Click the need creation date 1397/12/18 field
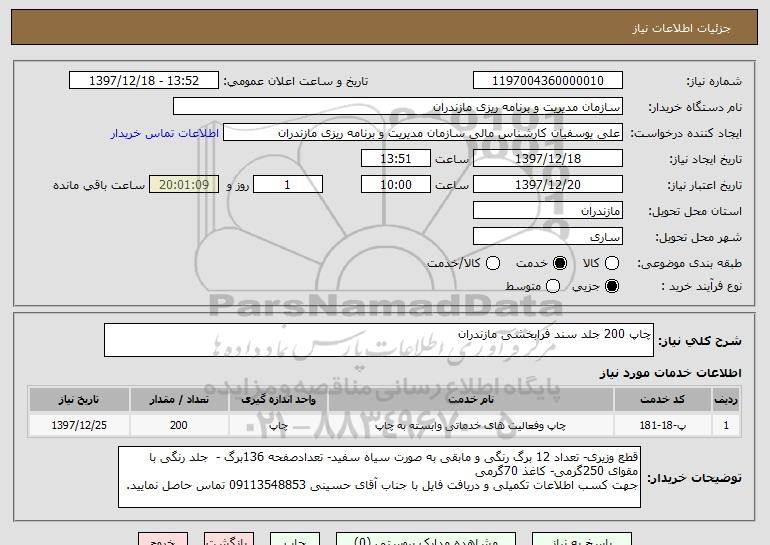 click(x=548, y=159)
